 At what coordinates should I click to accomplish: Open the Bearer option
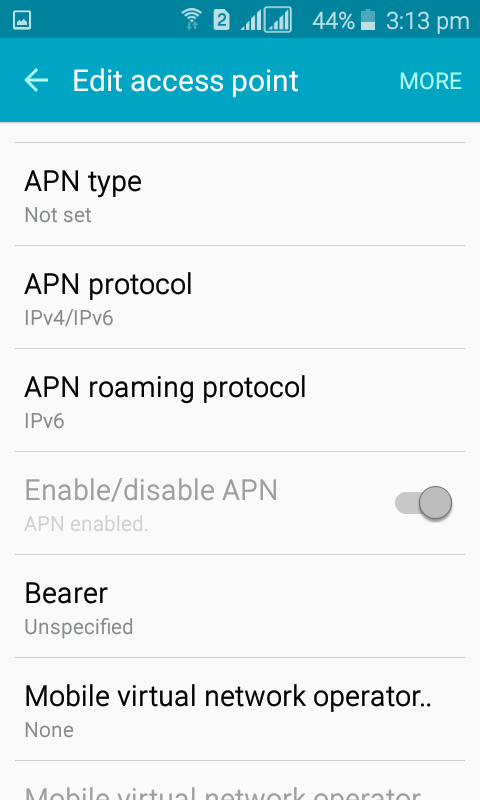pos(240,607)
